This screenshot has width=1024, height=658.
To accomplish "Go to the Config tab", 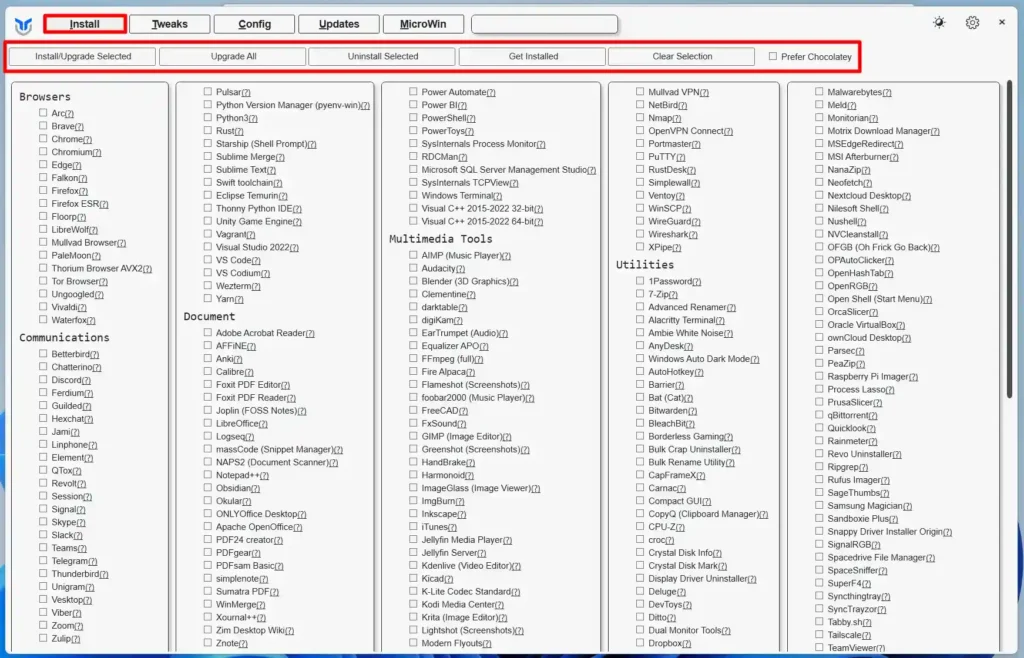I will pos(254,24).
